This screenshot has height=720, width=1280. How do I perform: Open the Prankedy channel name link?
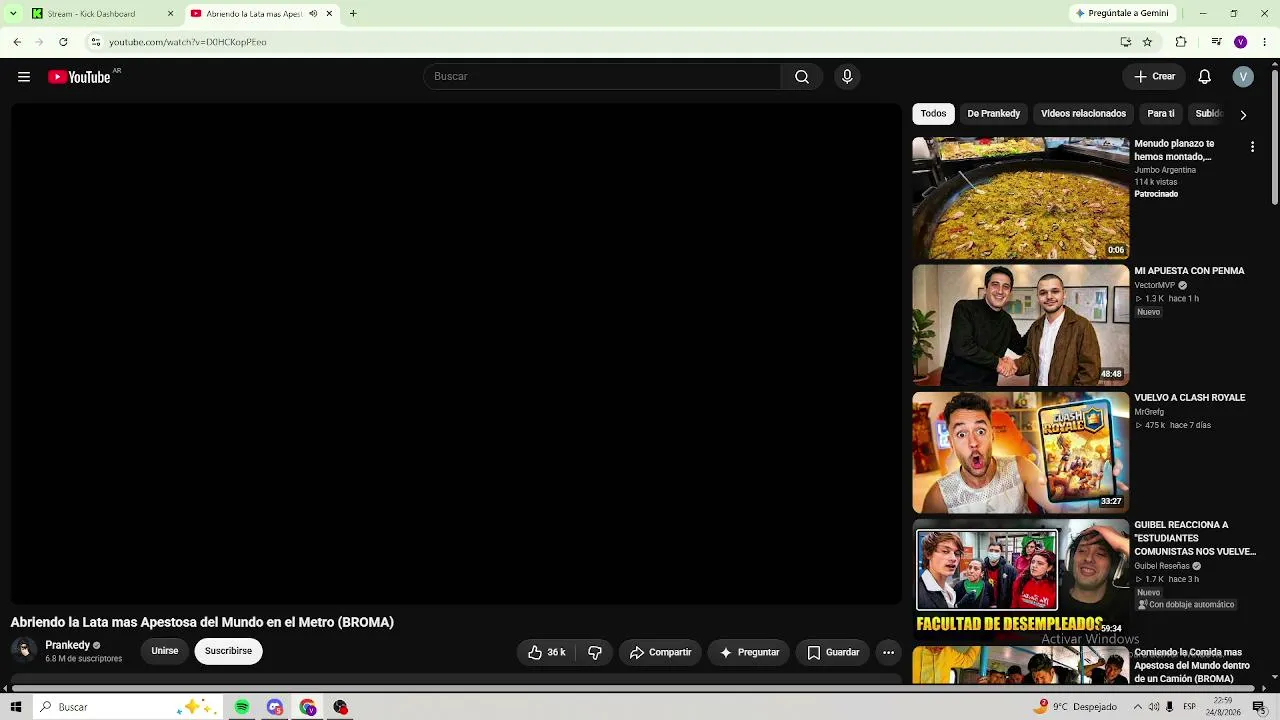tap(67, 645)
